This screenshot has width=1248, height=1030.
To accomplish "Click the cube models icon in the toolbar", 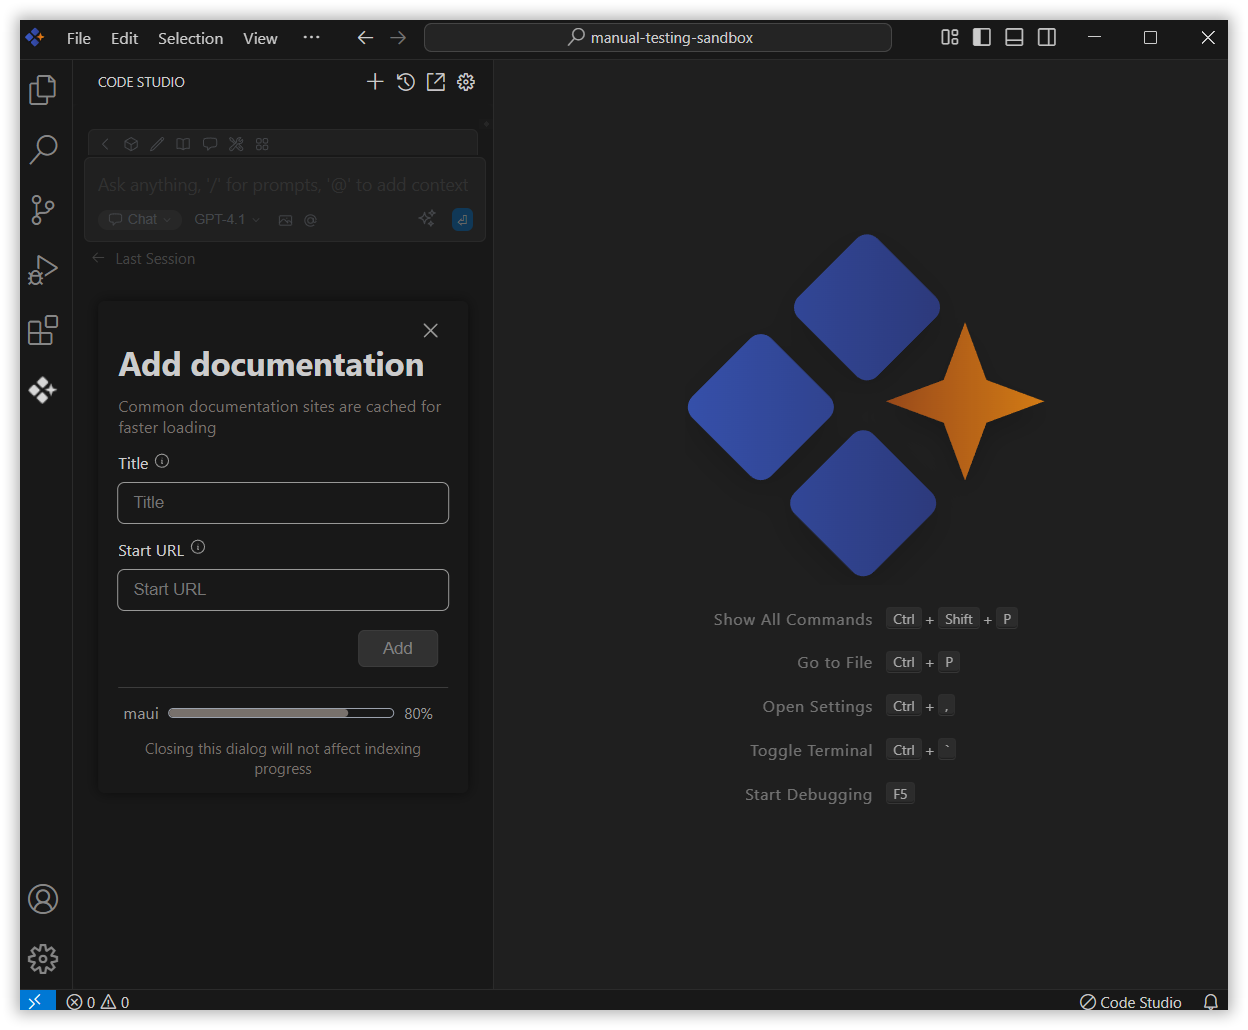I will click(x=131, y=144).
